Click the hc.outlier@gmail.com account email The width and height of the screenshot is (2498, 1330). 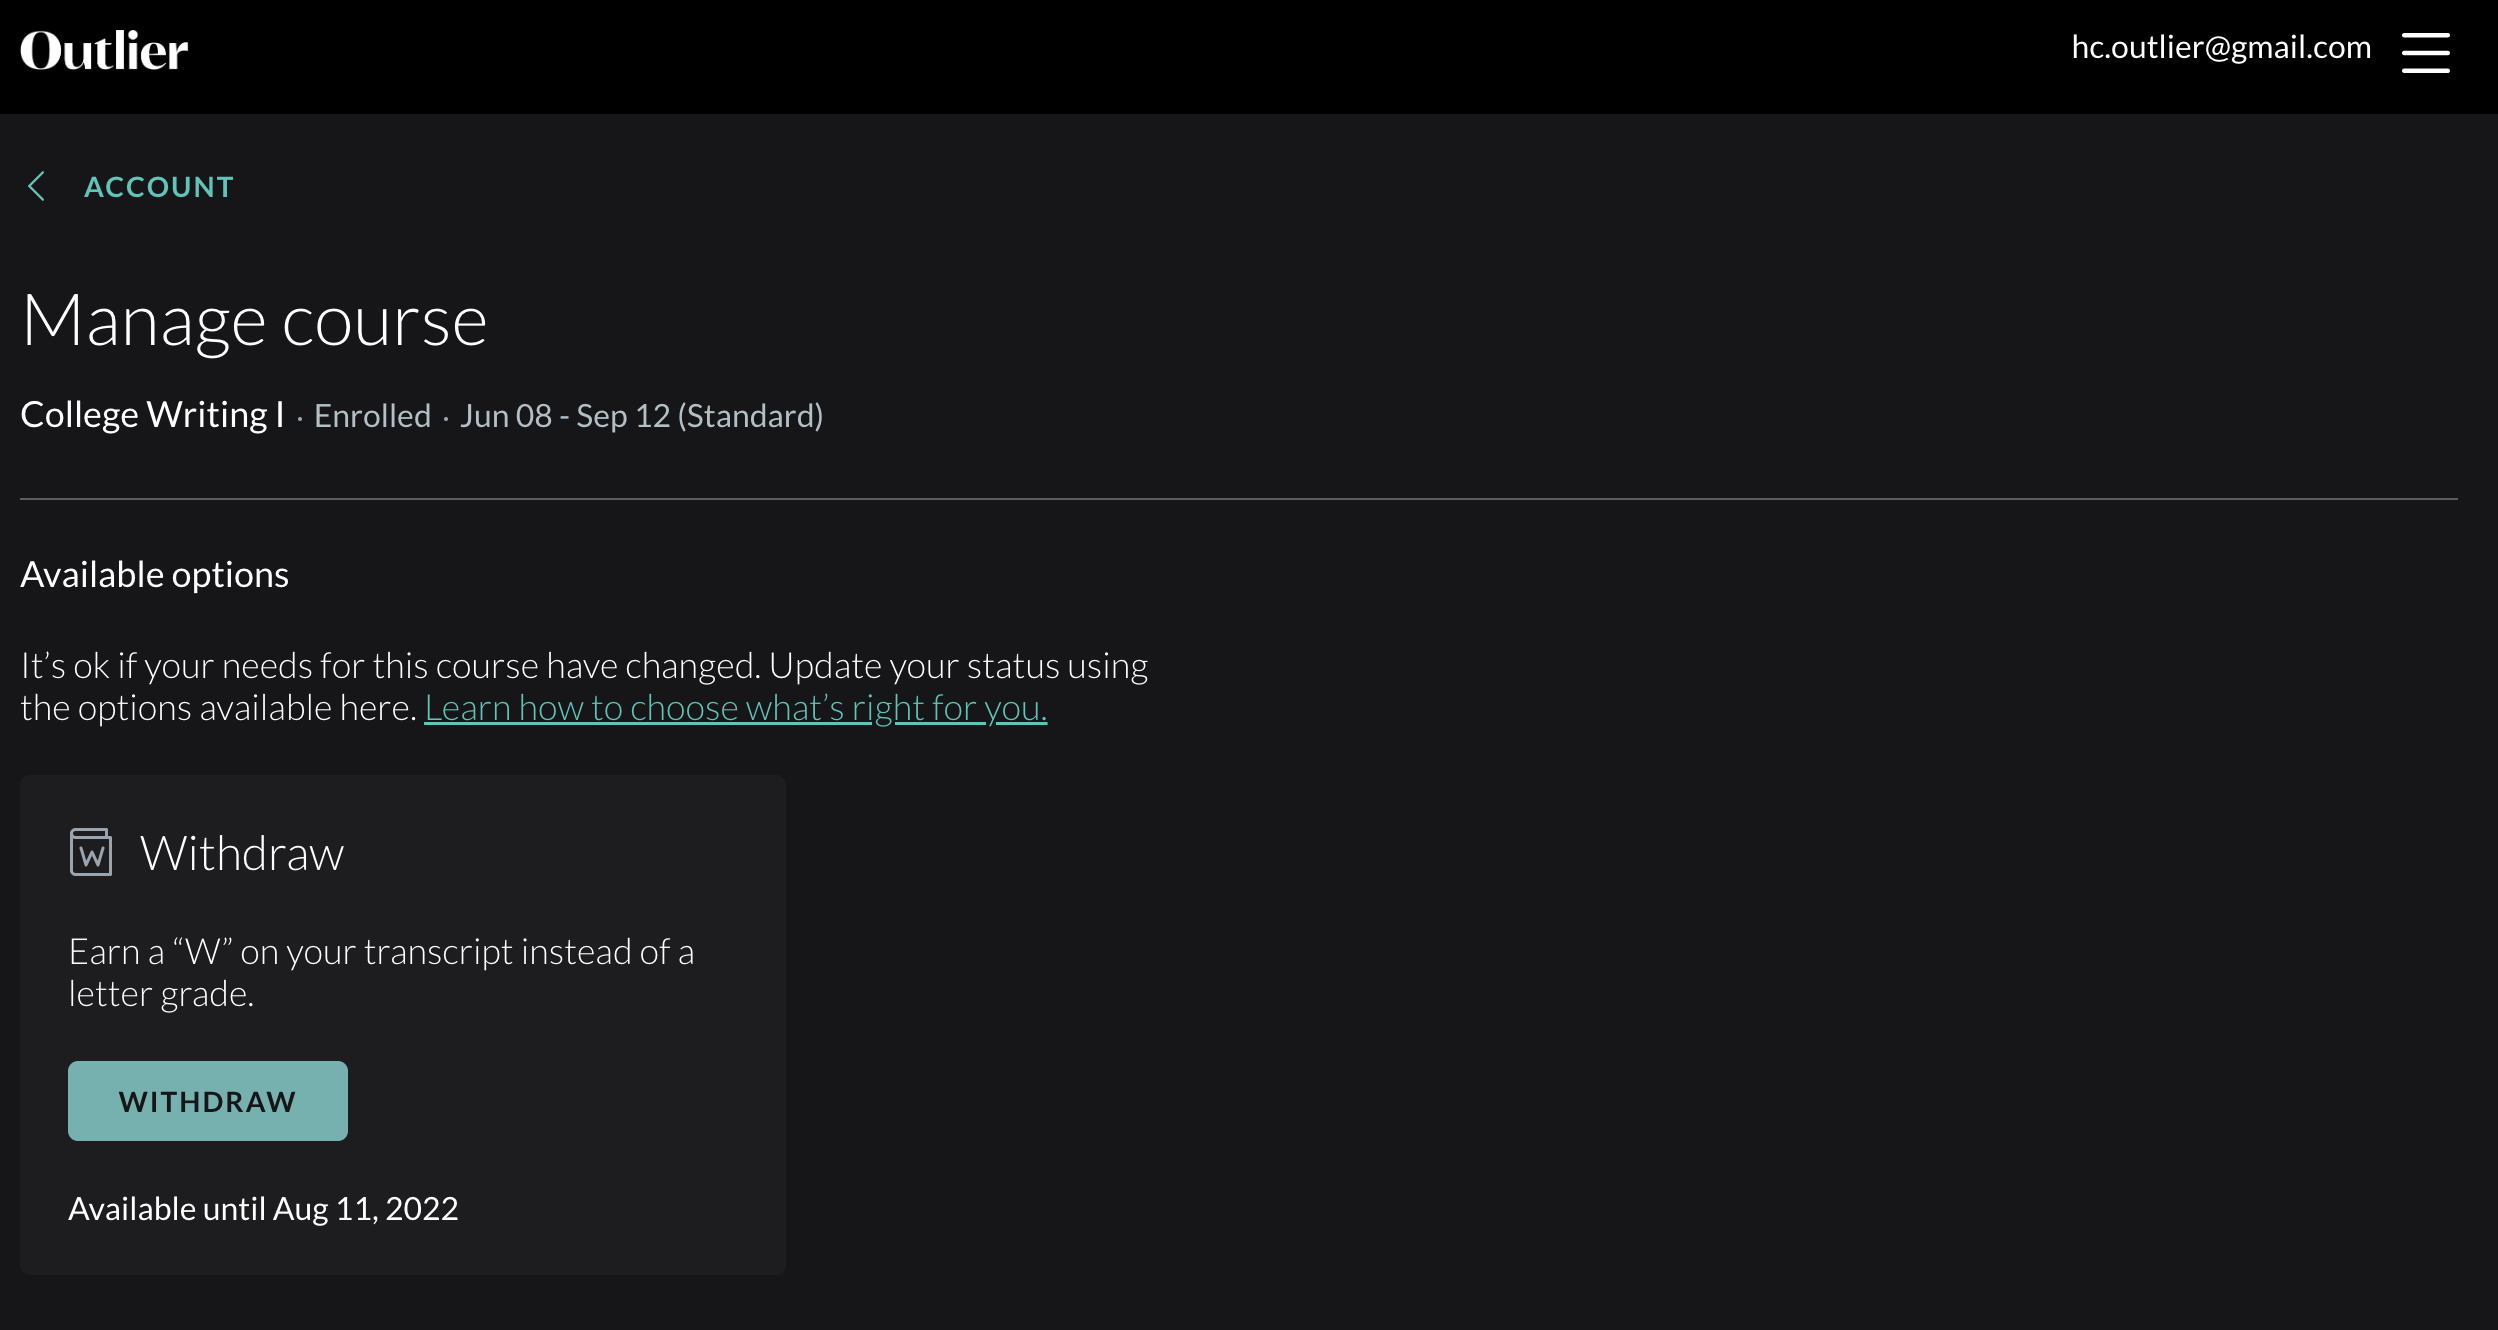pyautogui.click(x=2220, y=47)
